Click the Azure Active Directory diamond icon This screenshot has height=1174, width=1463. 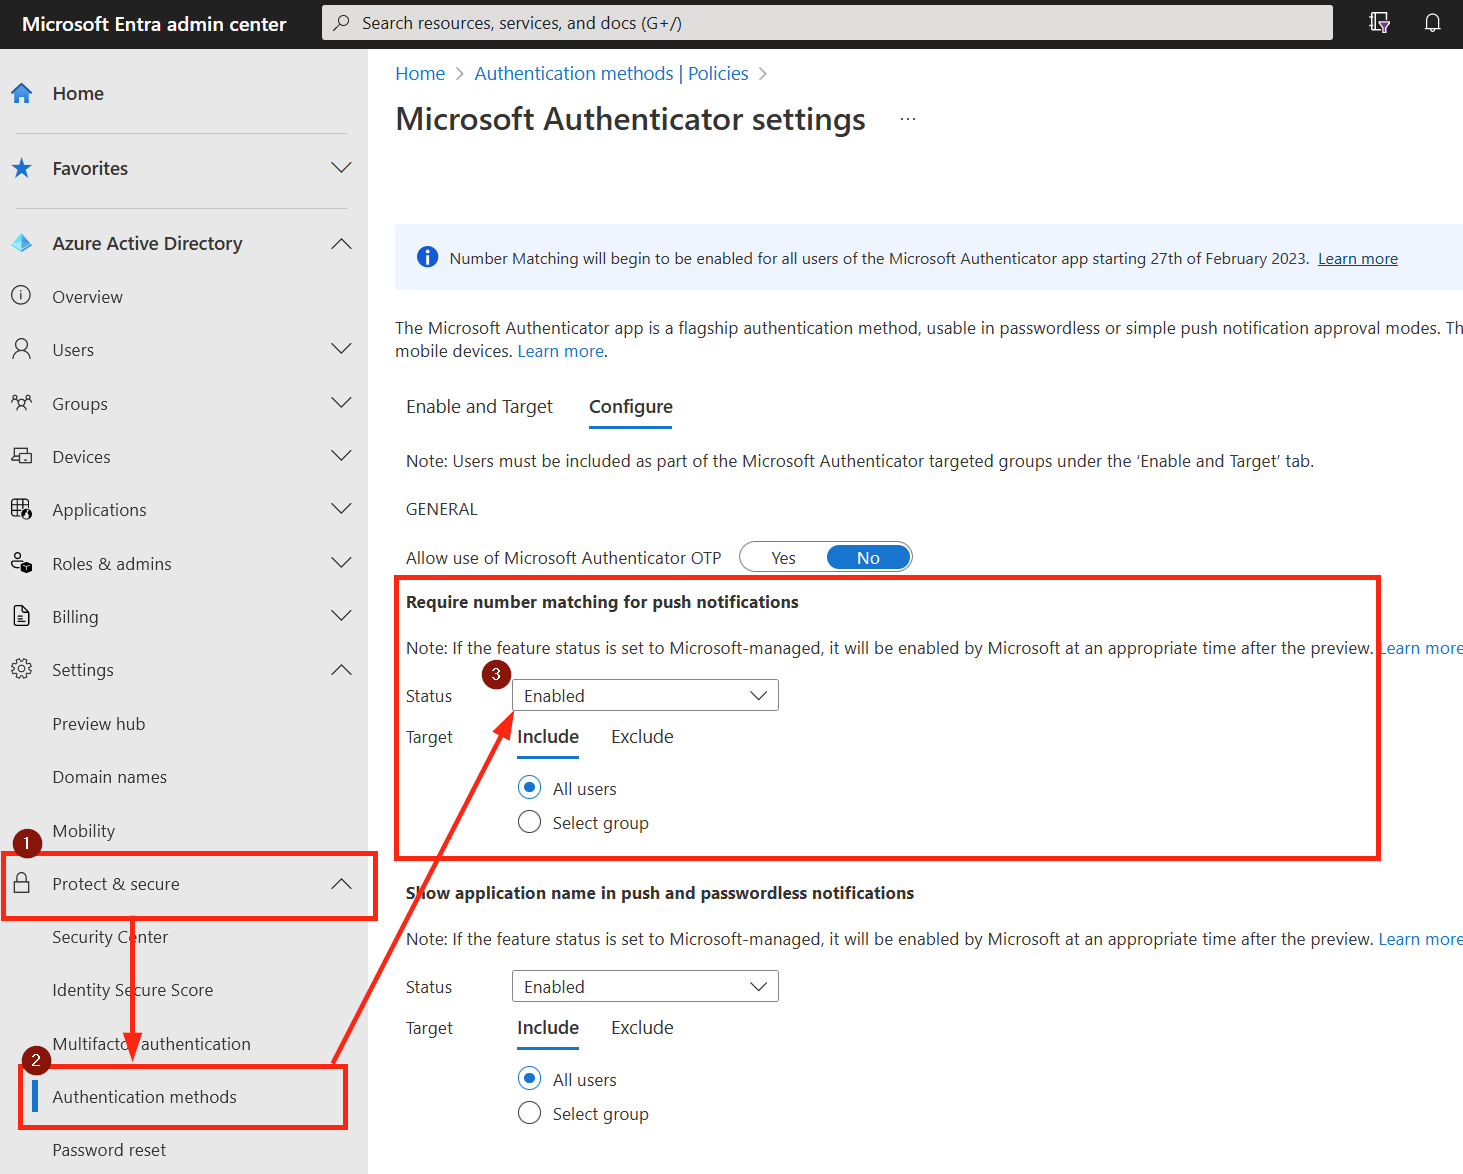click(x=21, y=243)
